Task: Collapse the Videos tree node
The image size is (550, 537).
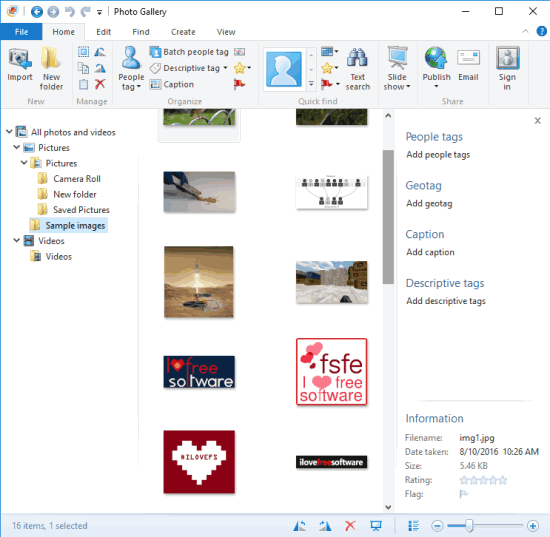Action: pos(16,240)
